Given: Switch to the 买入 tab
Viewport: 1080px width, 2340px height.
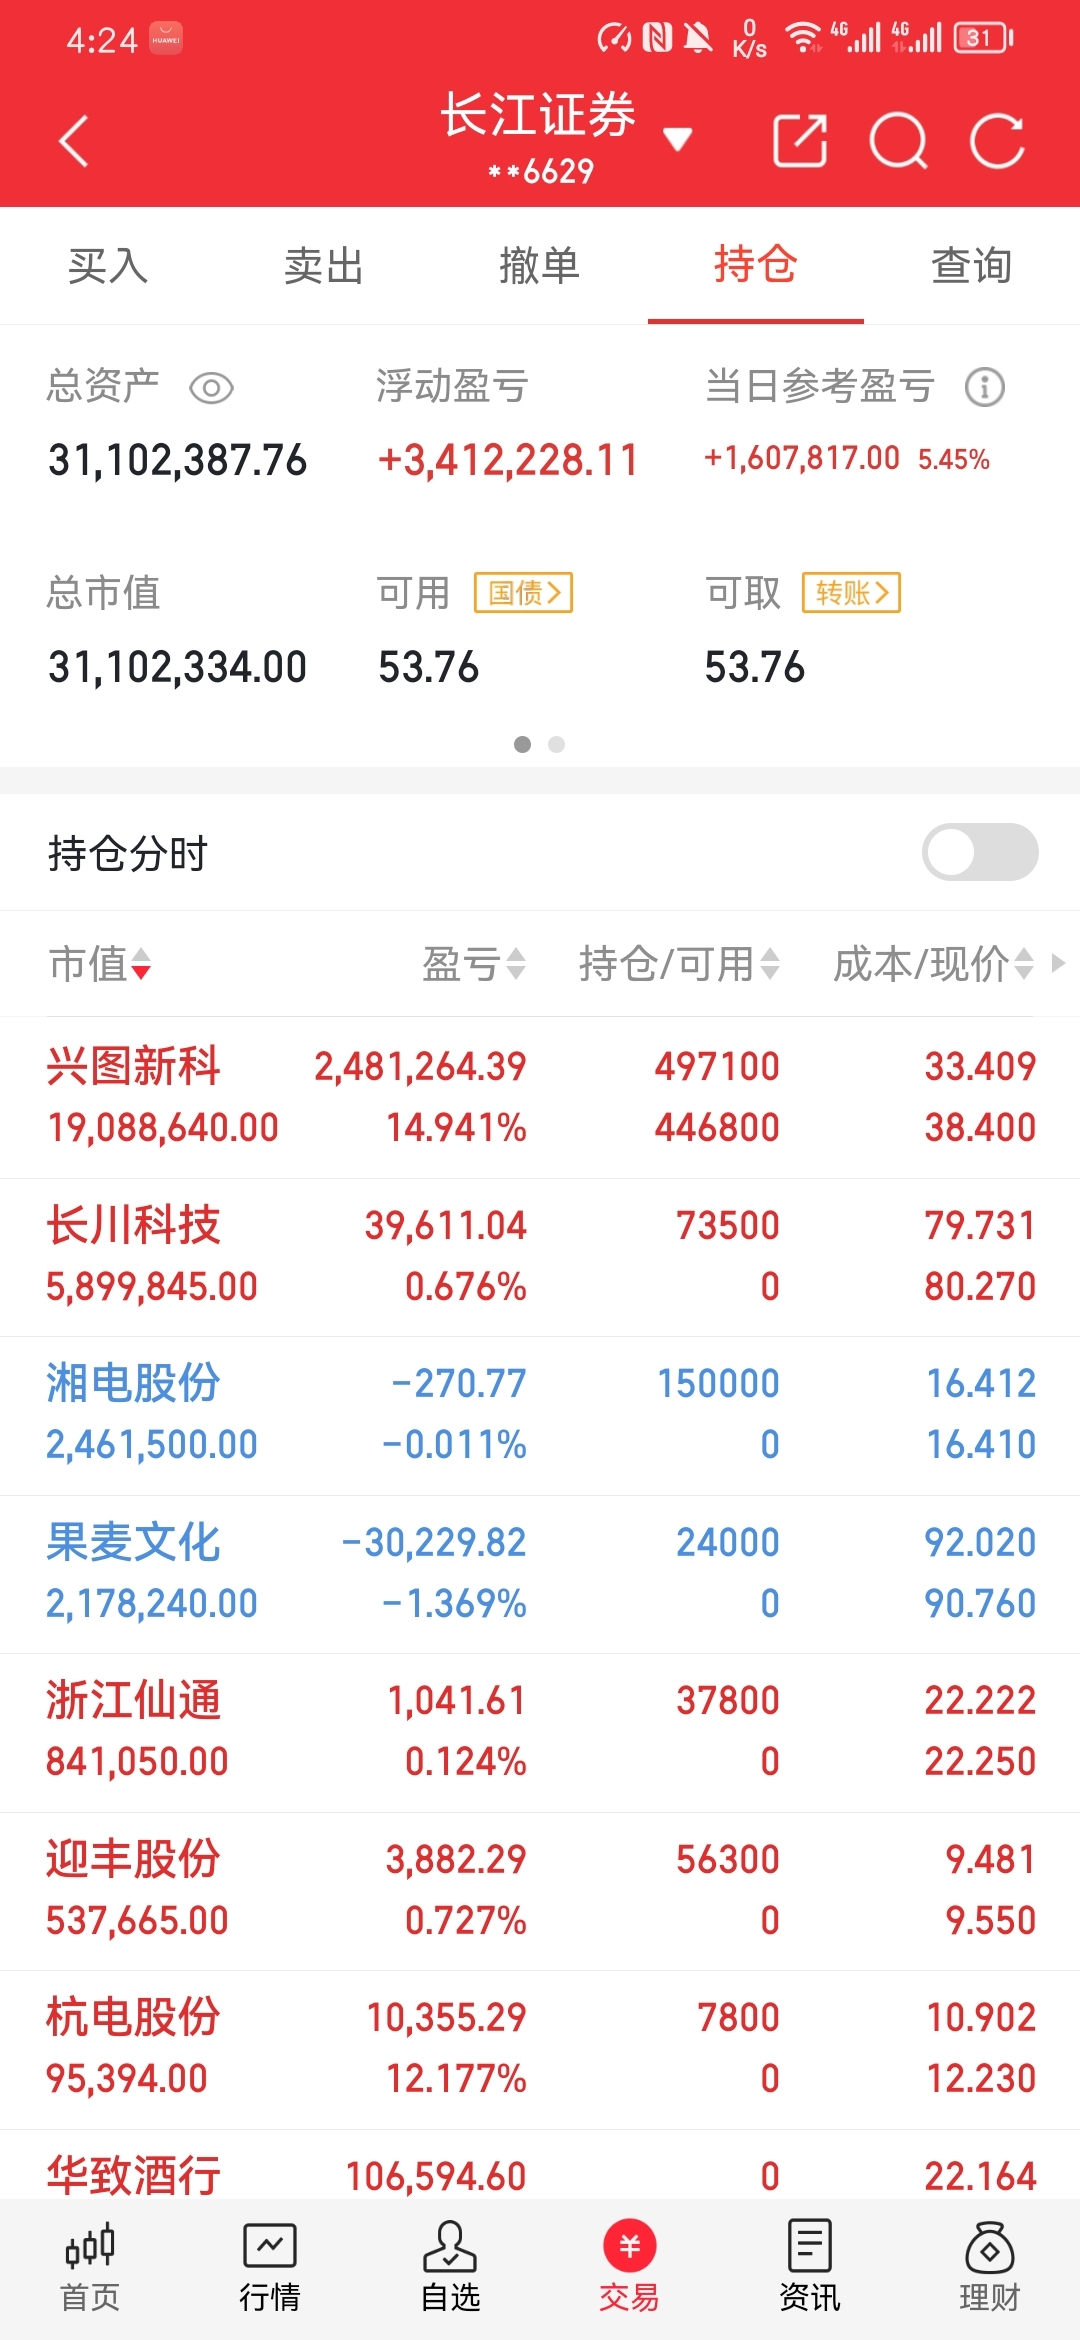Looking at the screenshot, I should pos(108,266).
